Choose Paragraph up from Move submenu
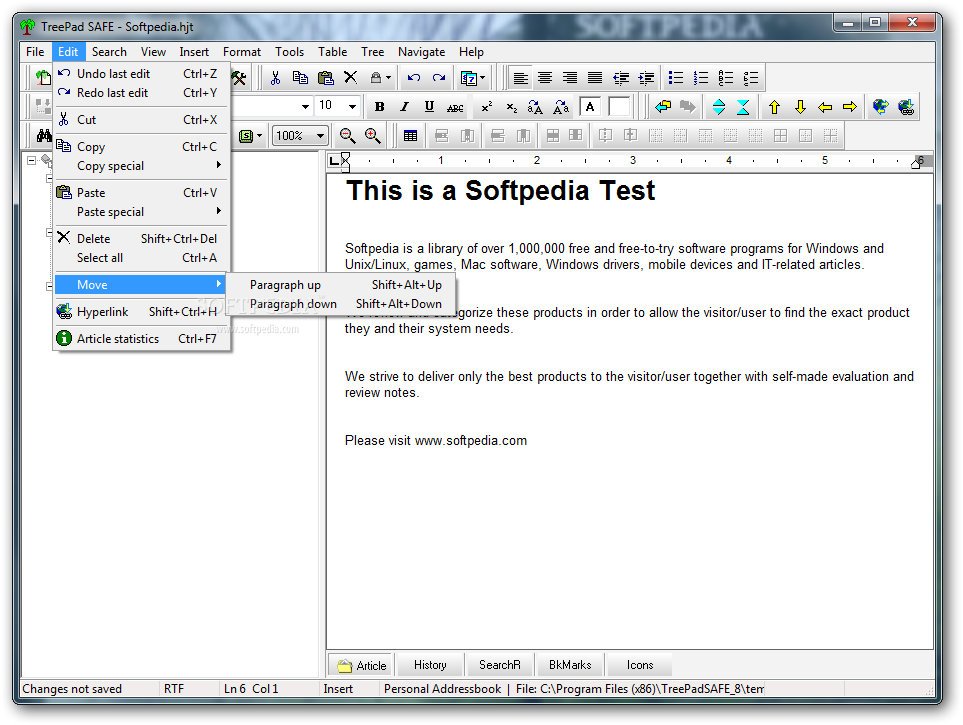Viewport: 963px width, 725px height. [341, 285]
